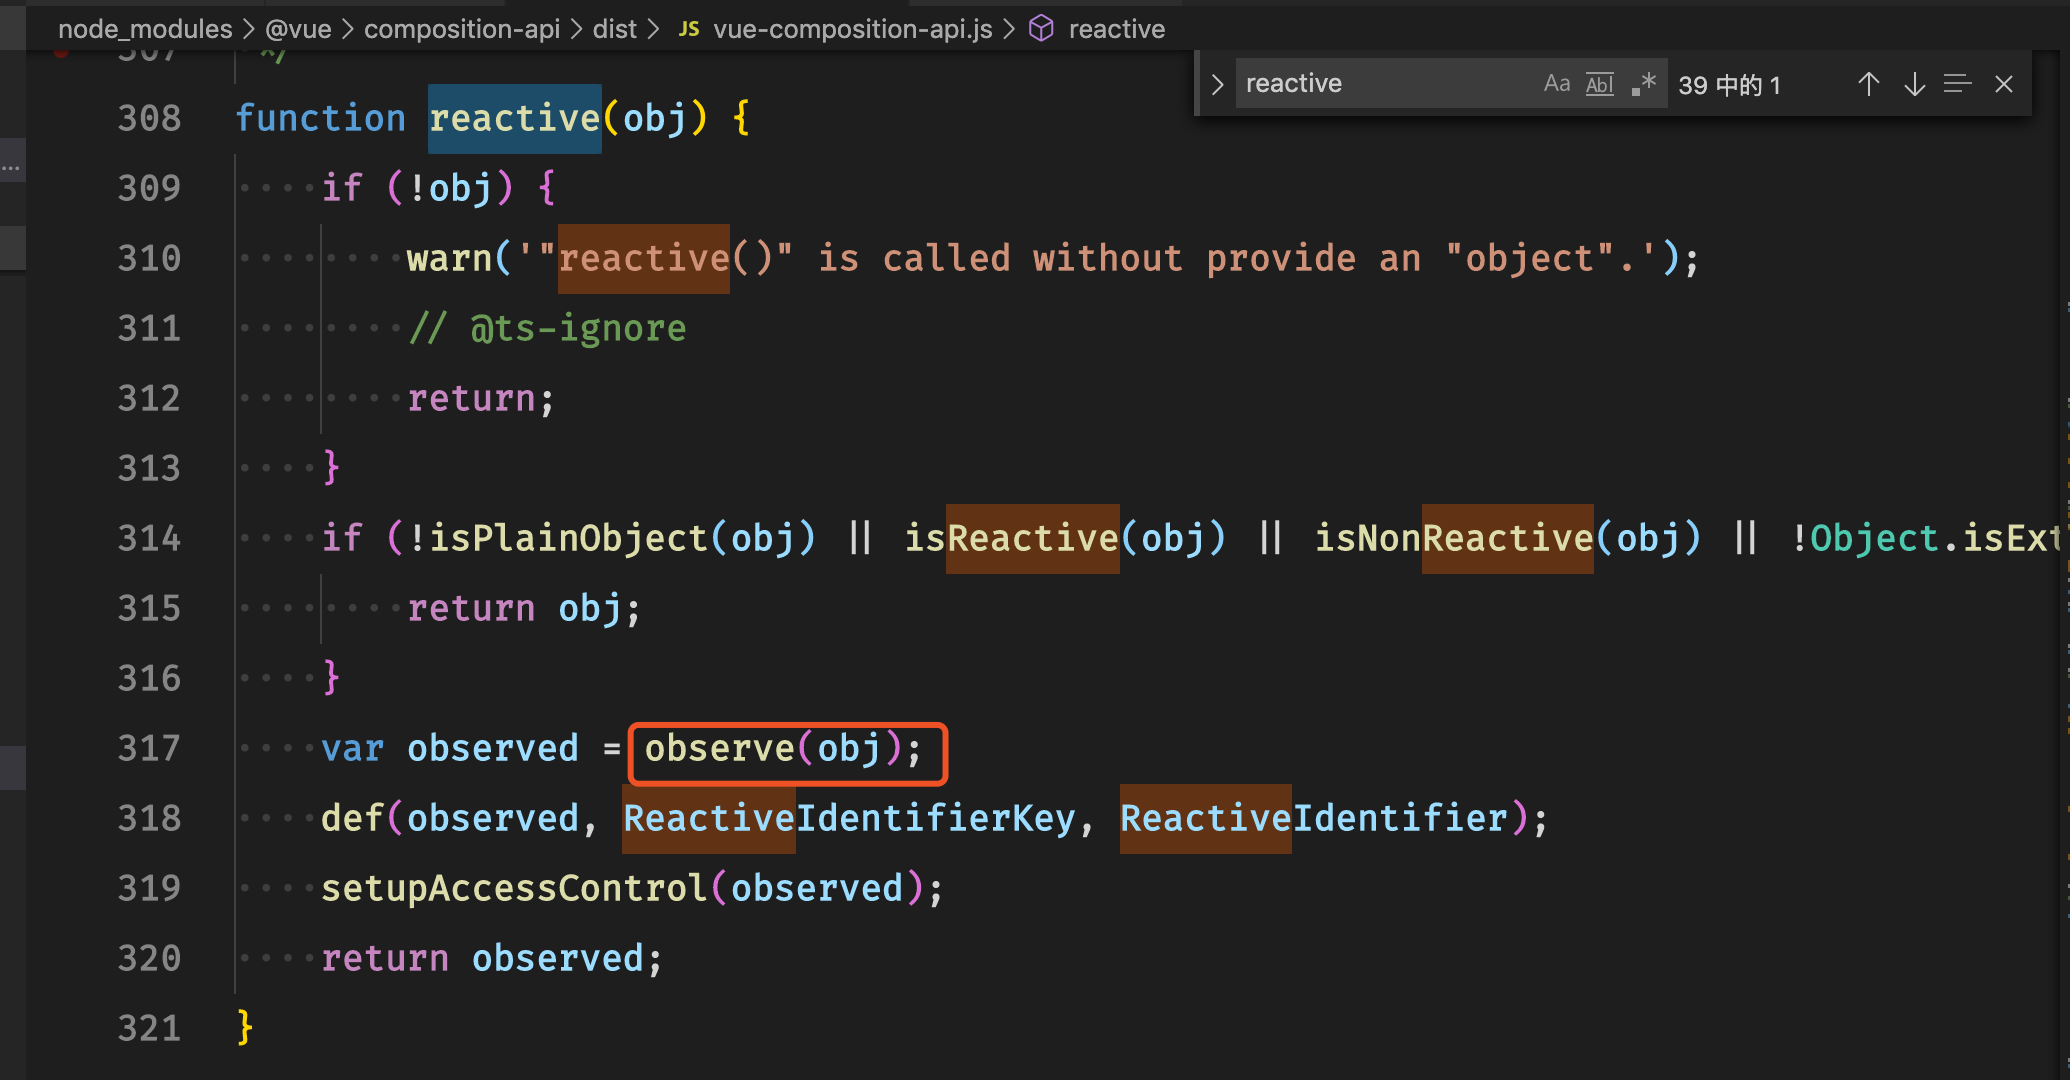Open node_modules breadcrumb dropdown
This screenshot has height=1080, width=2070.
[145, 29]
